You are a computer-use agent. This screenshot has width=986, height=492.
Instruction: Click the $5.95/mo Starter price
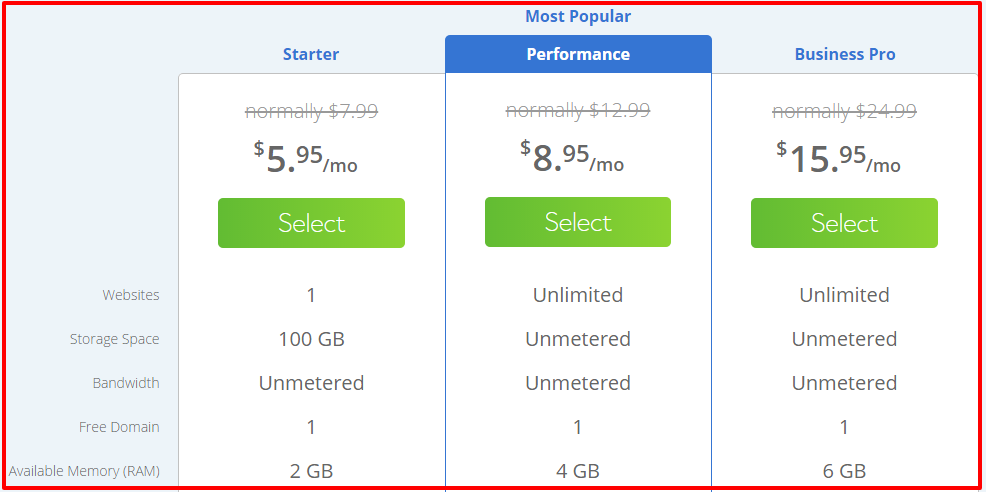pos(306,157)
